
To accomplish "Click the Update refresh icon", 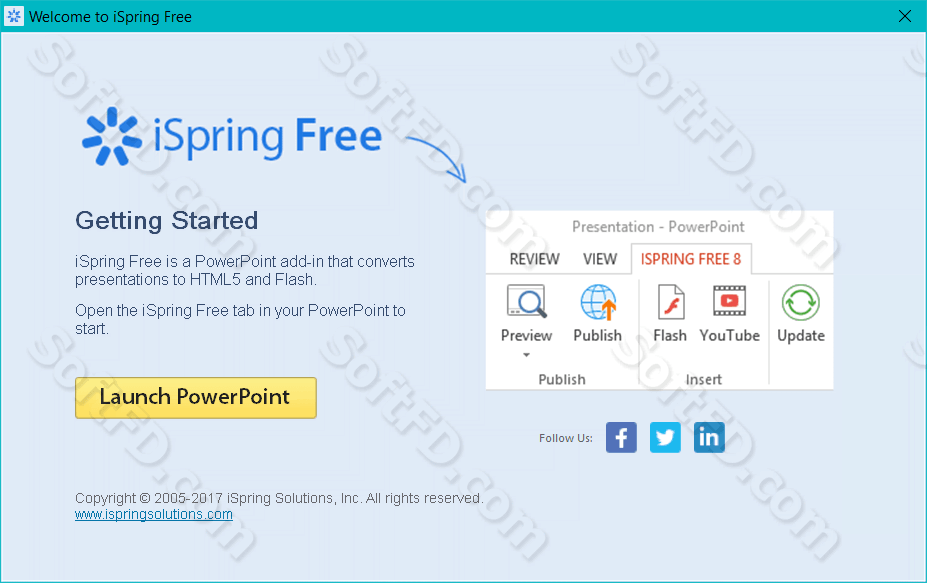I will 800,302.
